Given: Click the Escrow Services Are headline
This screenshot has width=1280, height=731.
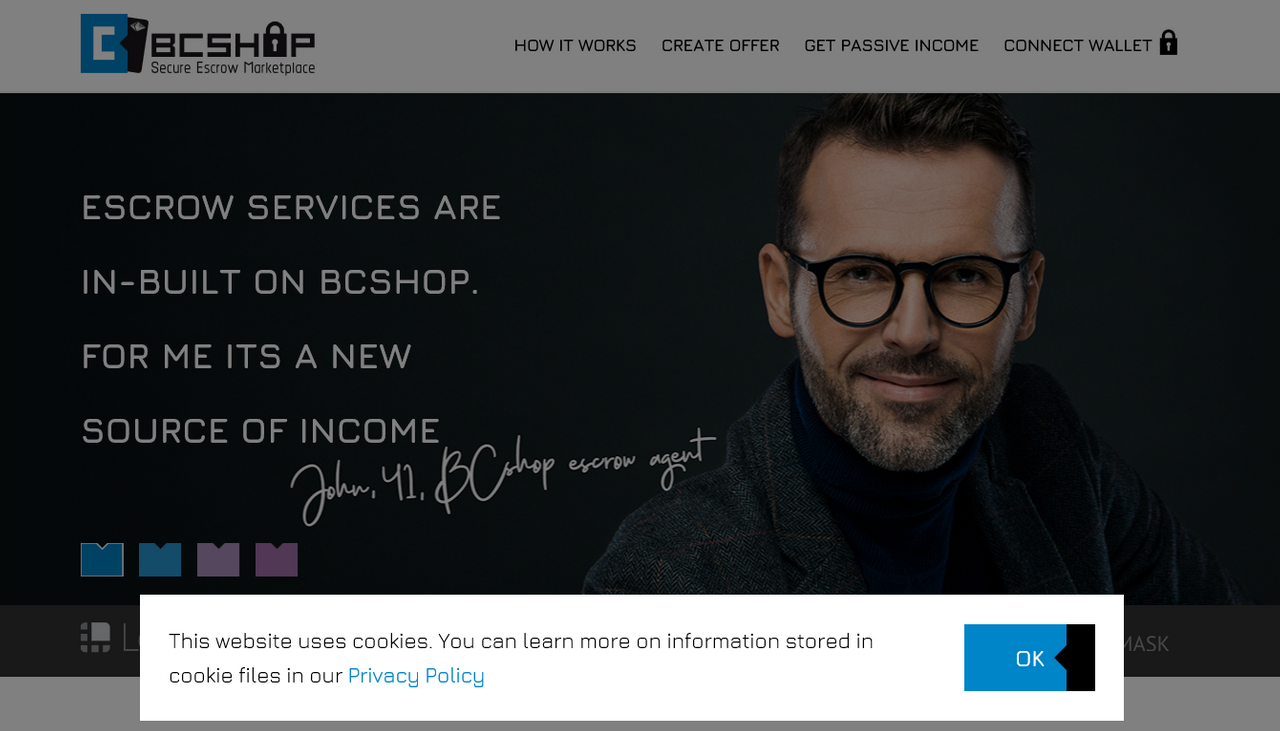Looking at the screenshot, I should (x=291, y=207).
